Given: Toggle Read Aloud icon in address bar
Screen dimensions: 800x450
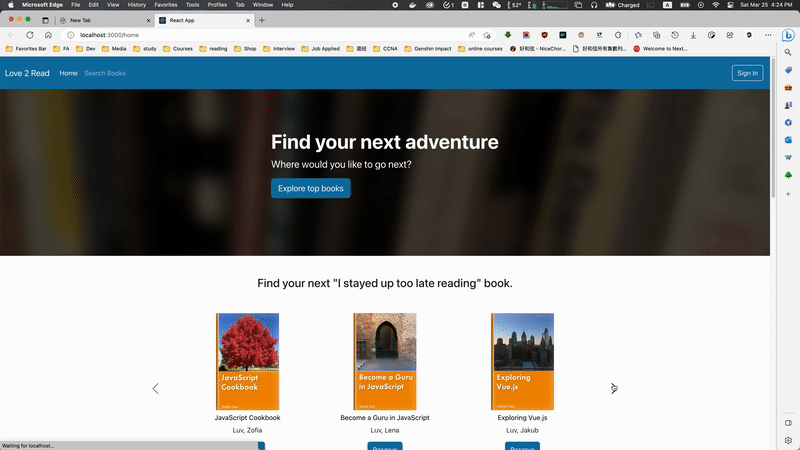Looking at the screenshot, I should [471, 35].
